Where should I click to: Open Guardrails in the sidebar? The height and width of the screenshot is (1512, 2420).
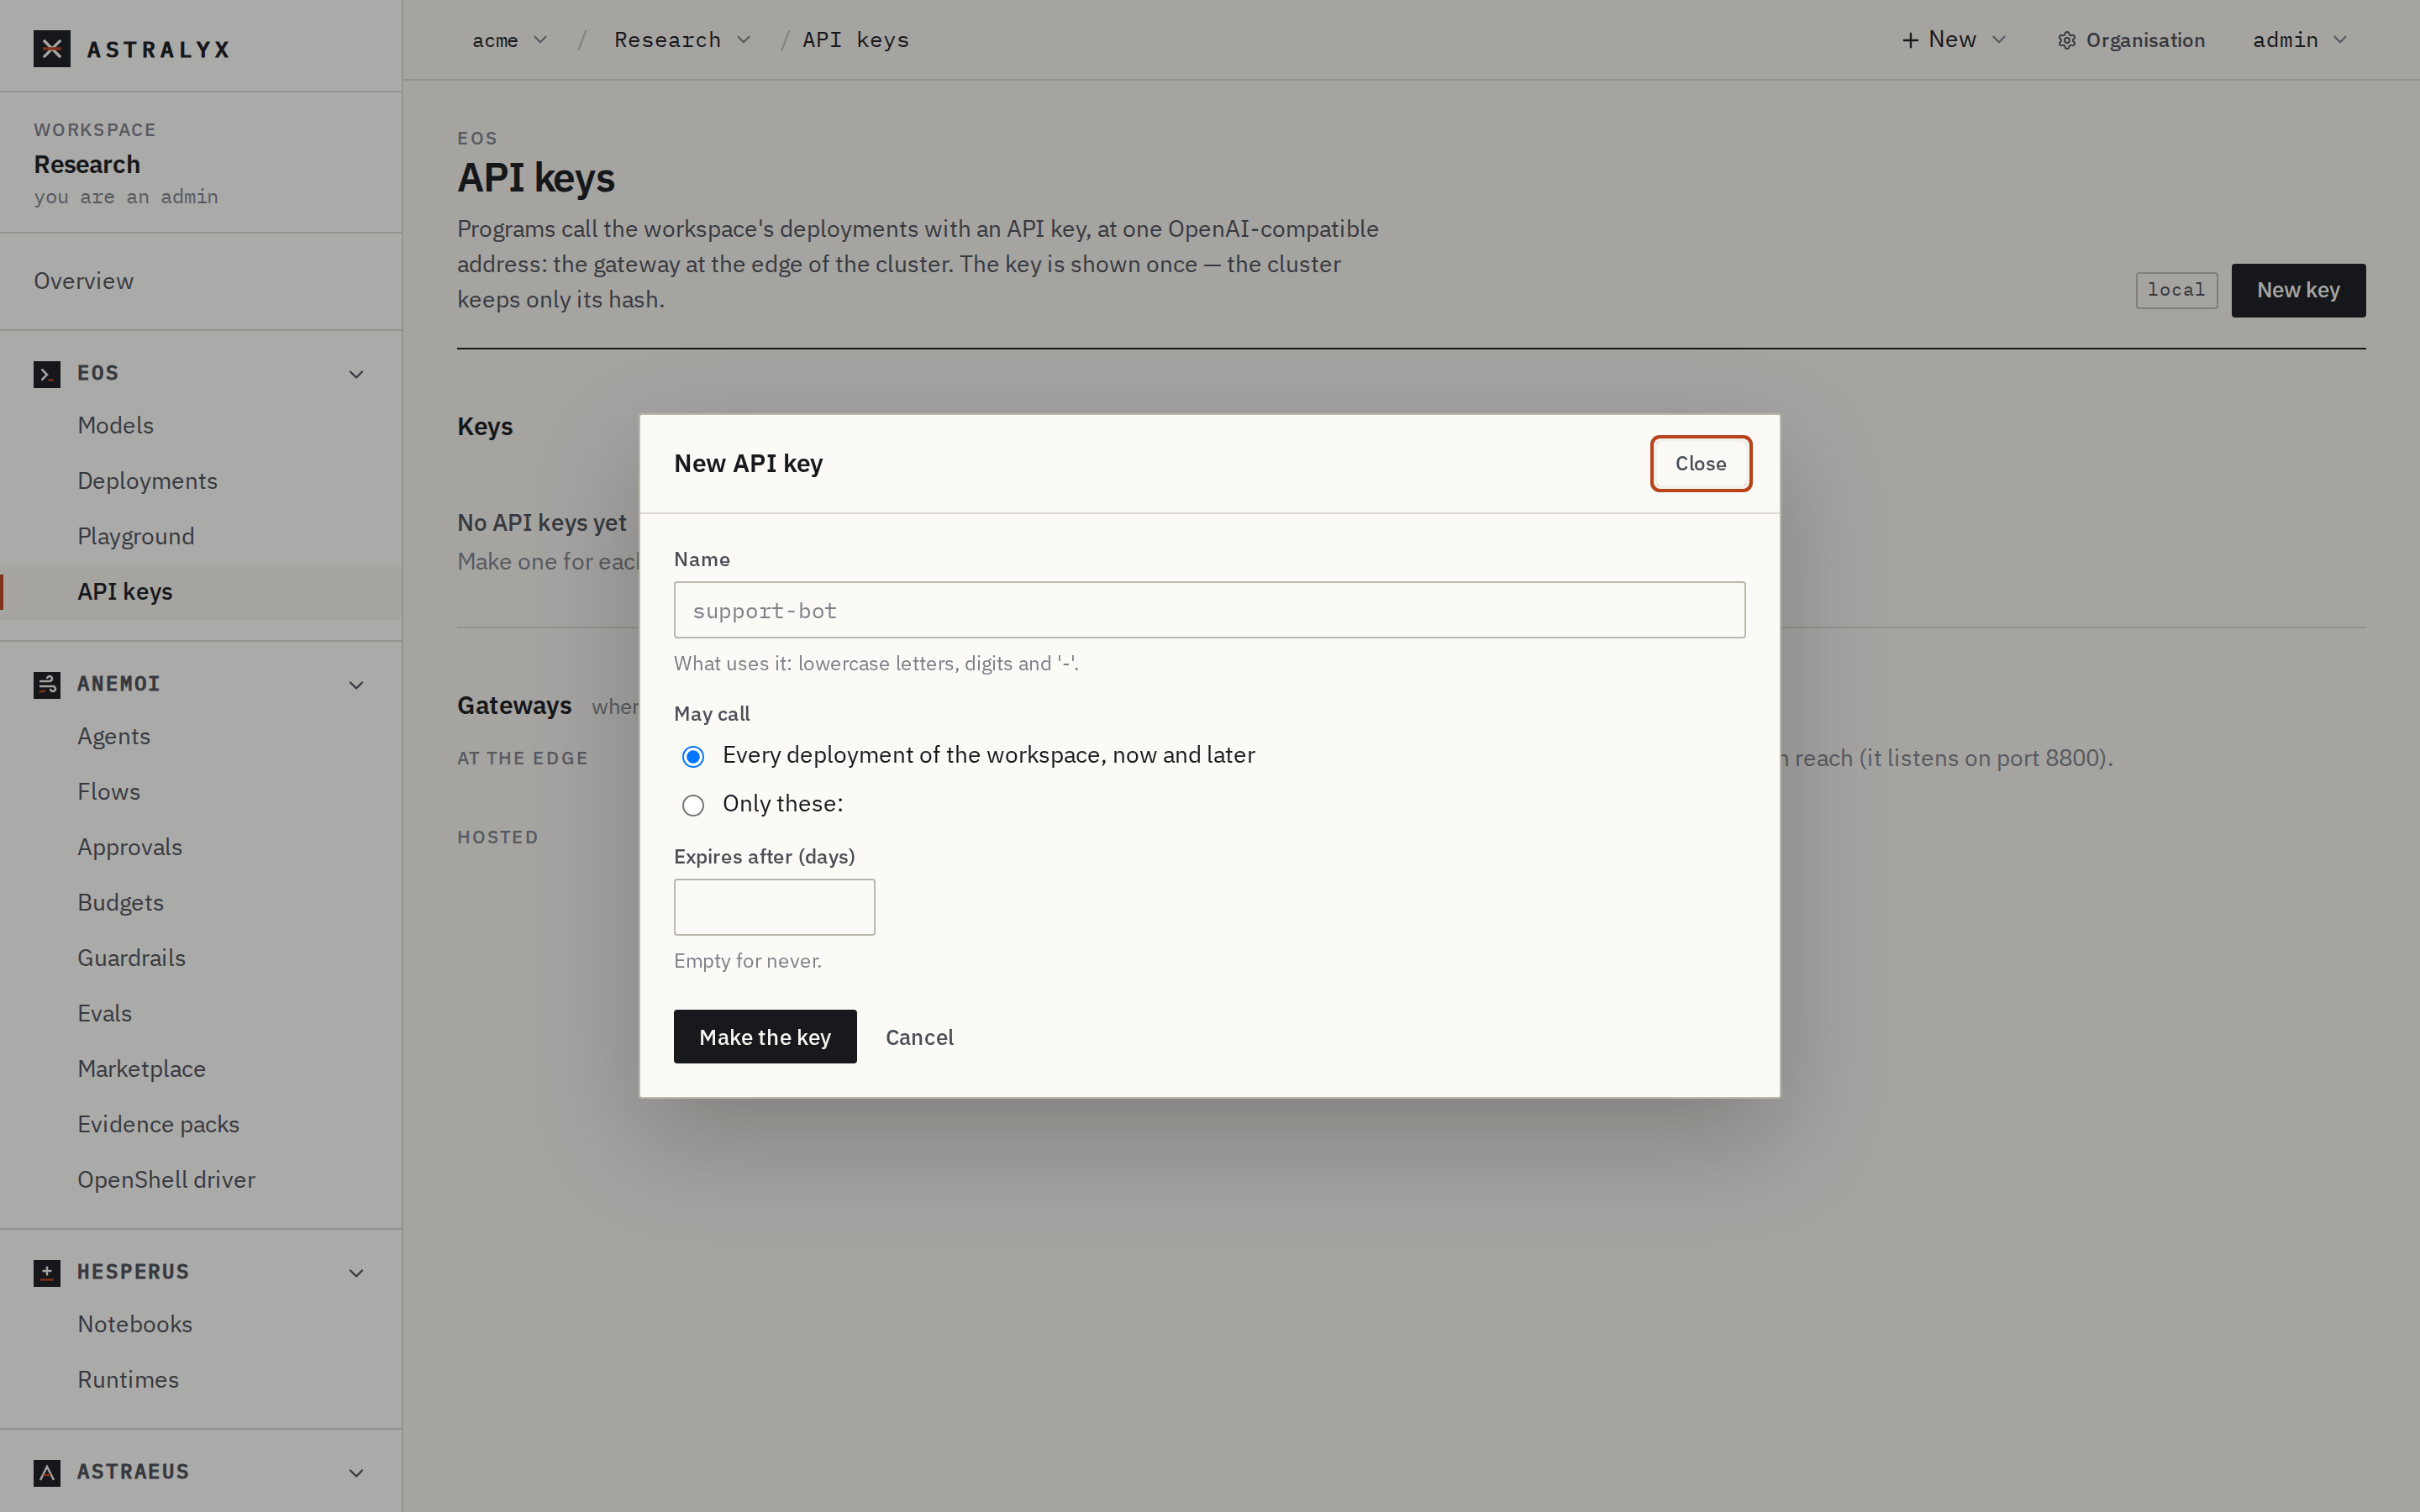(x=132, y=958)
